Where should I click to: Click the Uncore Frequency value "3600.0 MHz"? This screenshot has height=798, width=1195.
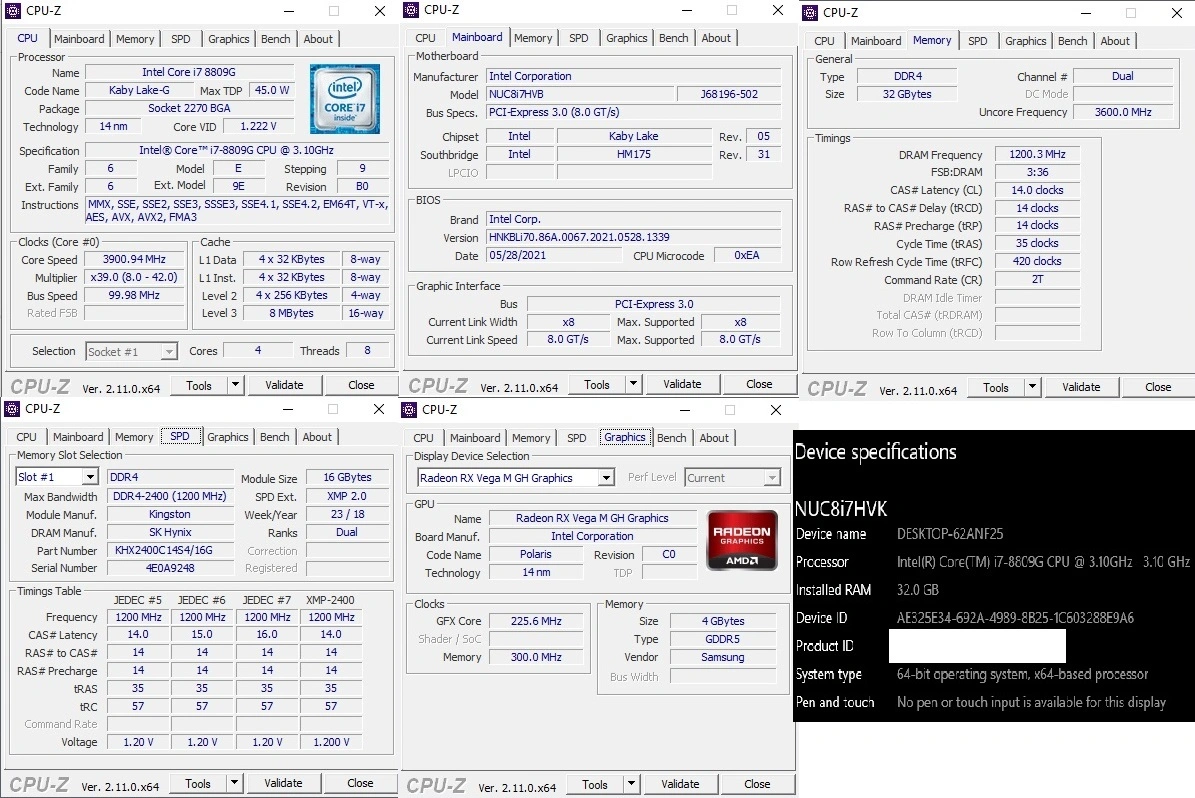1123,112
